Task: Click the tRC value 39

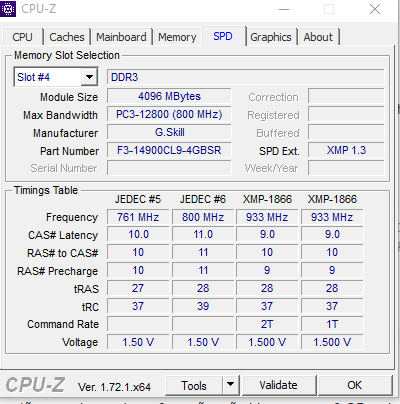Action: coord(203,306)
